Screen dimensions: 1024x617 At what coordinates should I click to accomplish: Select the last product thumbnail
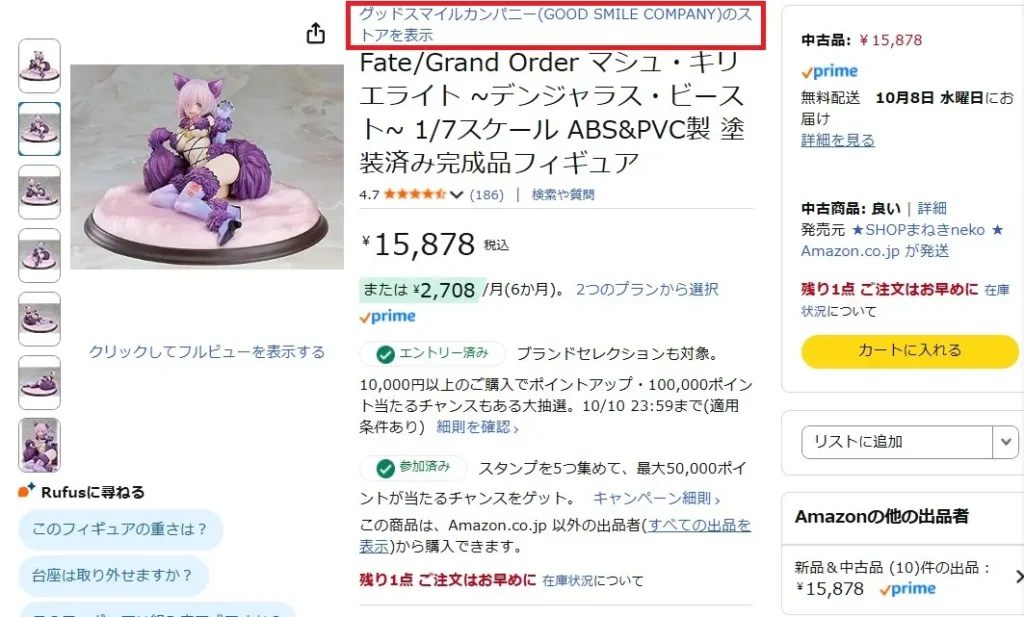(39, 445)
